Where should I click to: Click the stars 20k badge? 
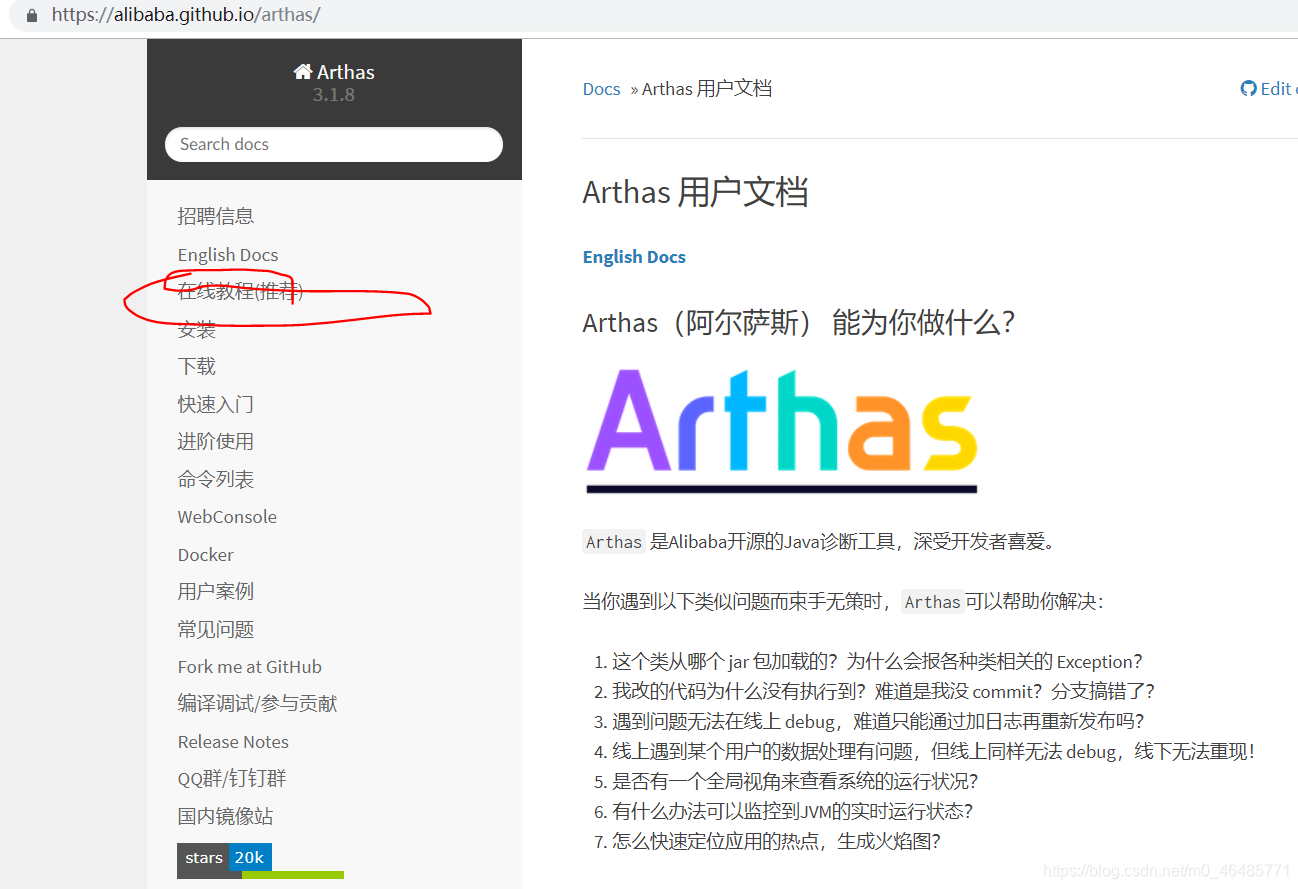(x=224, y=858)
